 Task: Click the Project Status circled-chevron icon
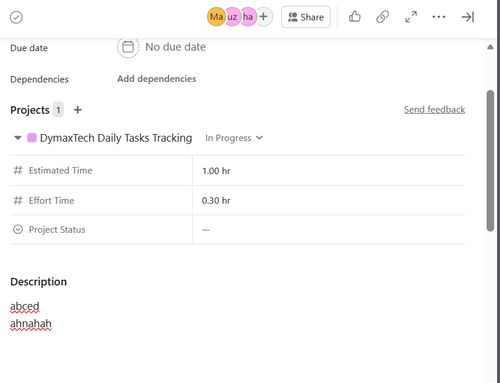coord(18,229)
